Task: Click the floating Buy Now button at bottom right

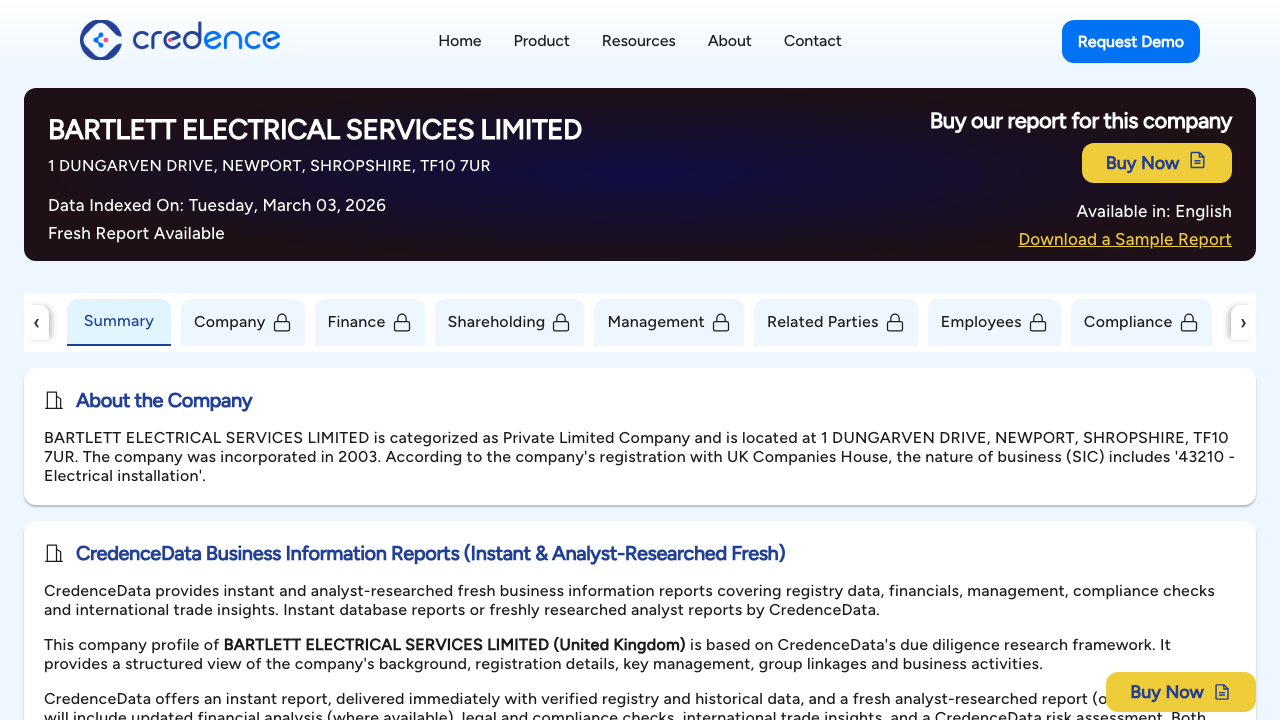Action: [x=1180, y=691]
